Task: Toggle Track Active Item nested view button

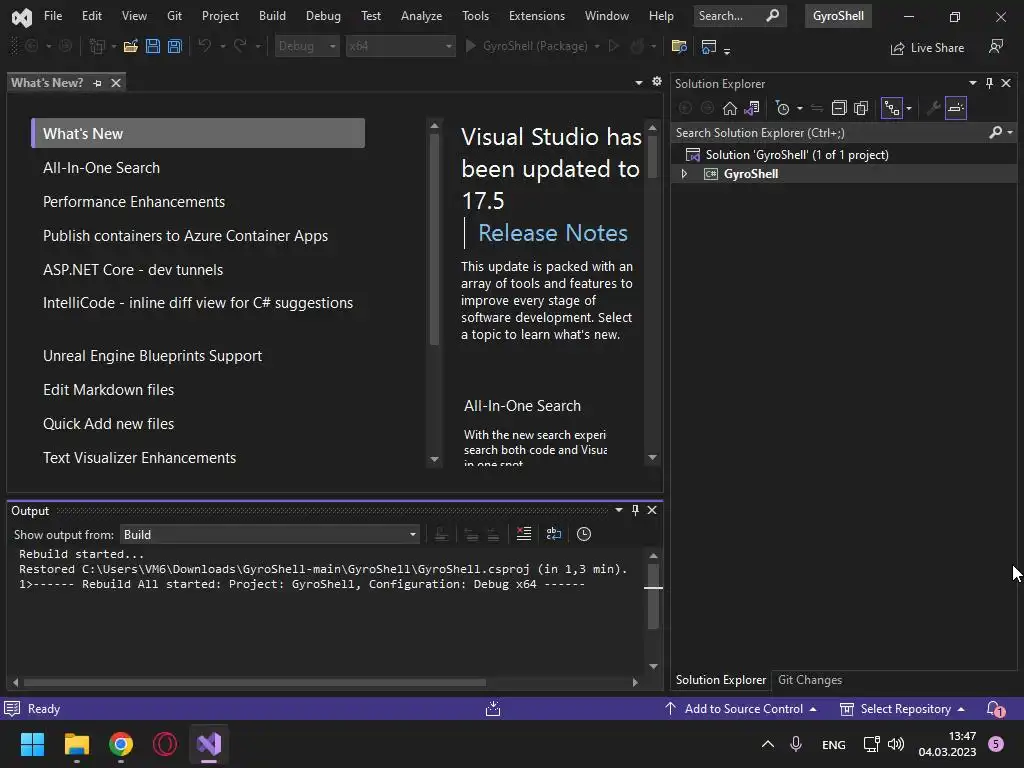Action: coord(891,108)
